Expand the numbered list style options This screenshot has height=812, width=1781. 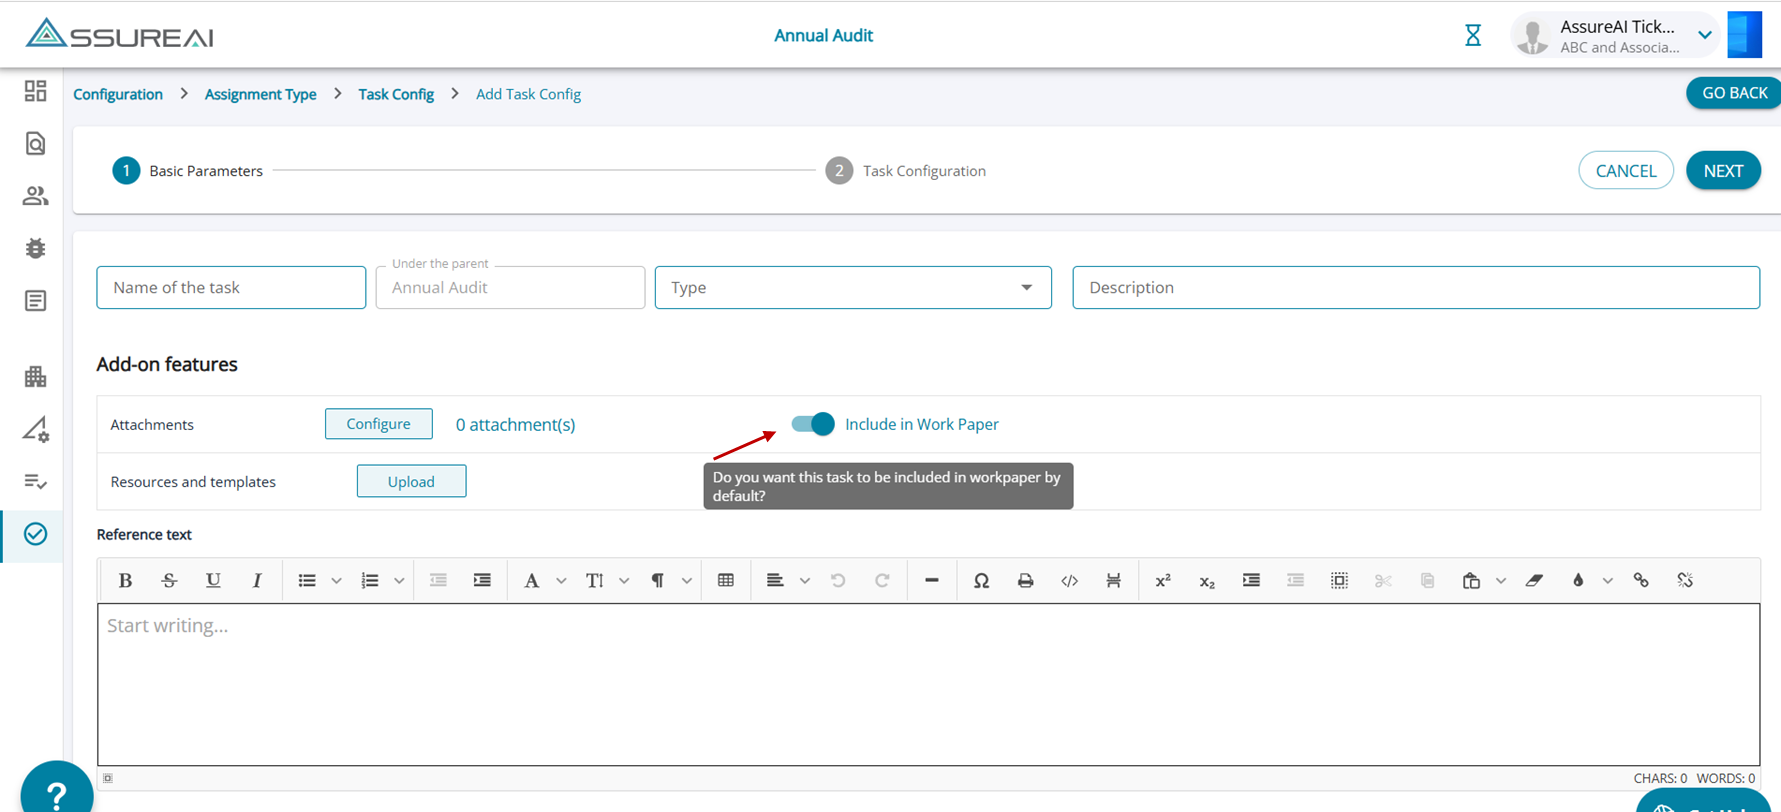pos(399,581)
